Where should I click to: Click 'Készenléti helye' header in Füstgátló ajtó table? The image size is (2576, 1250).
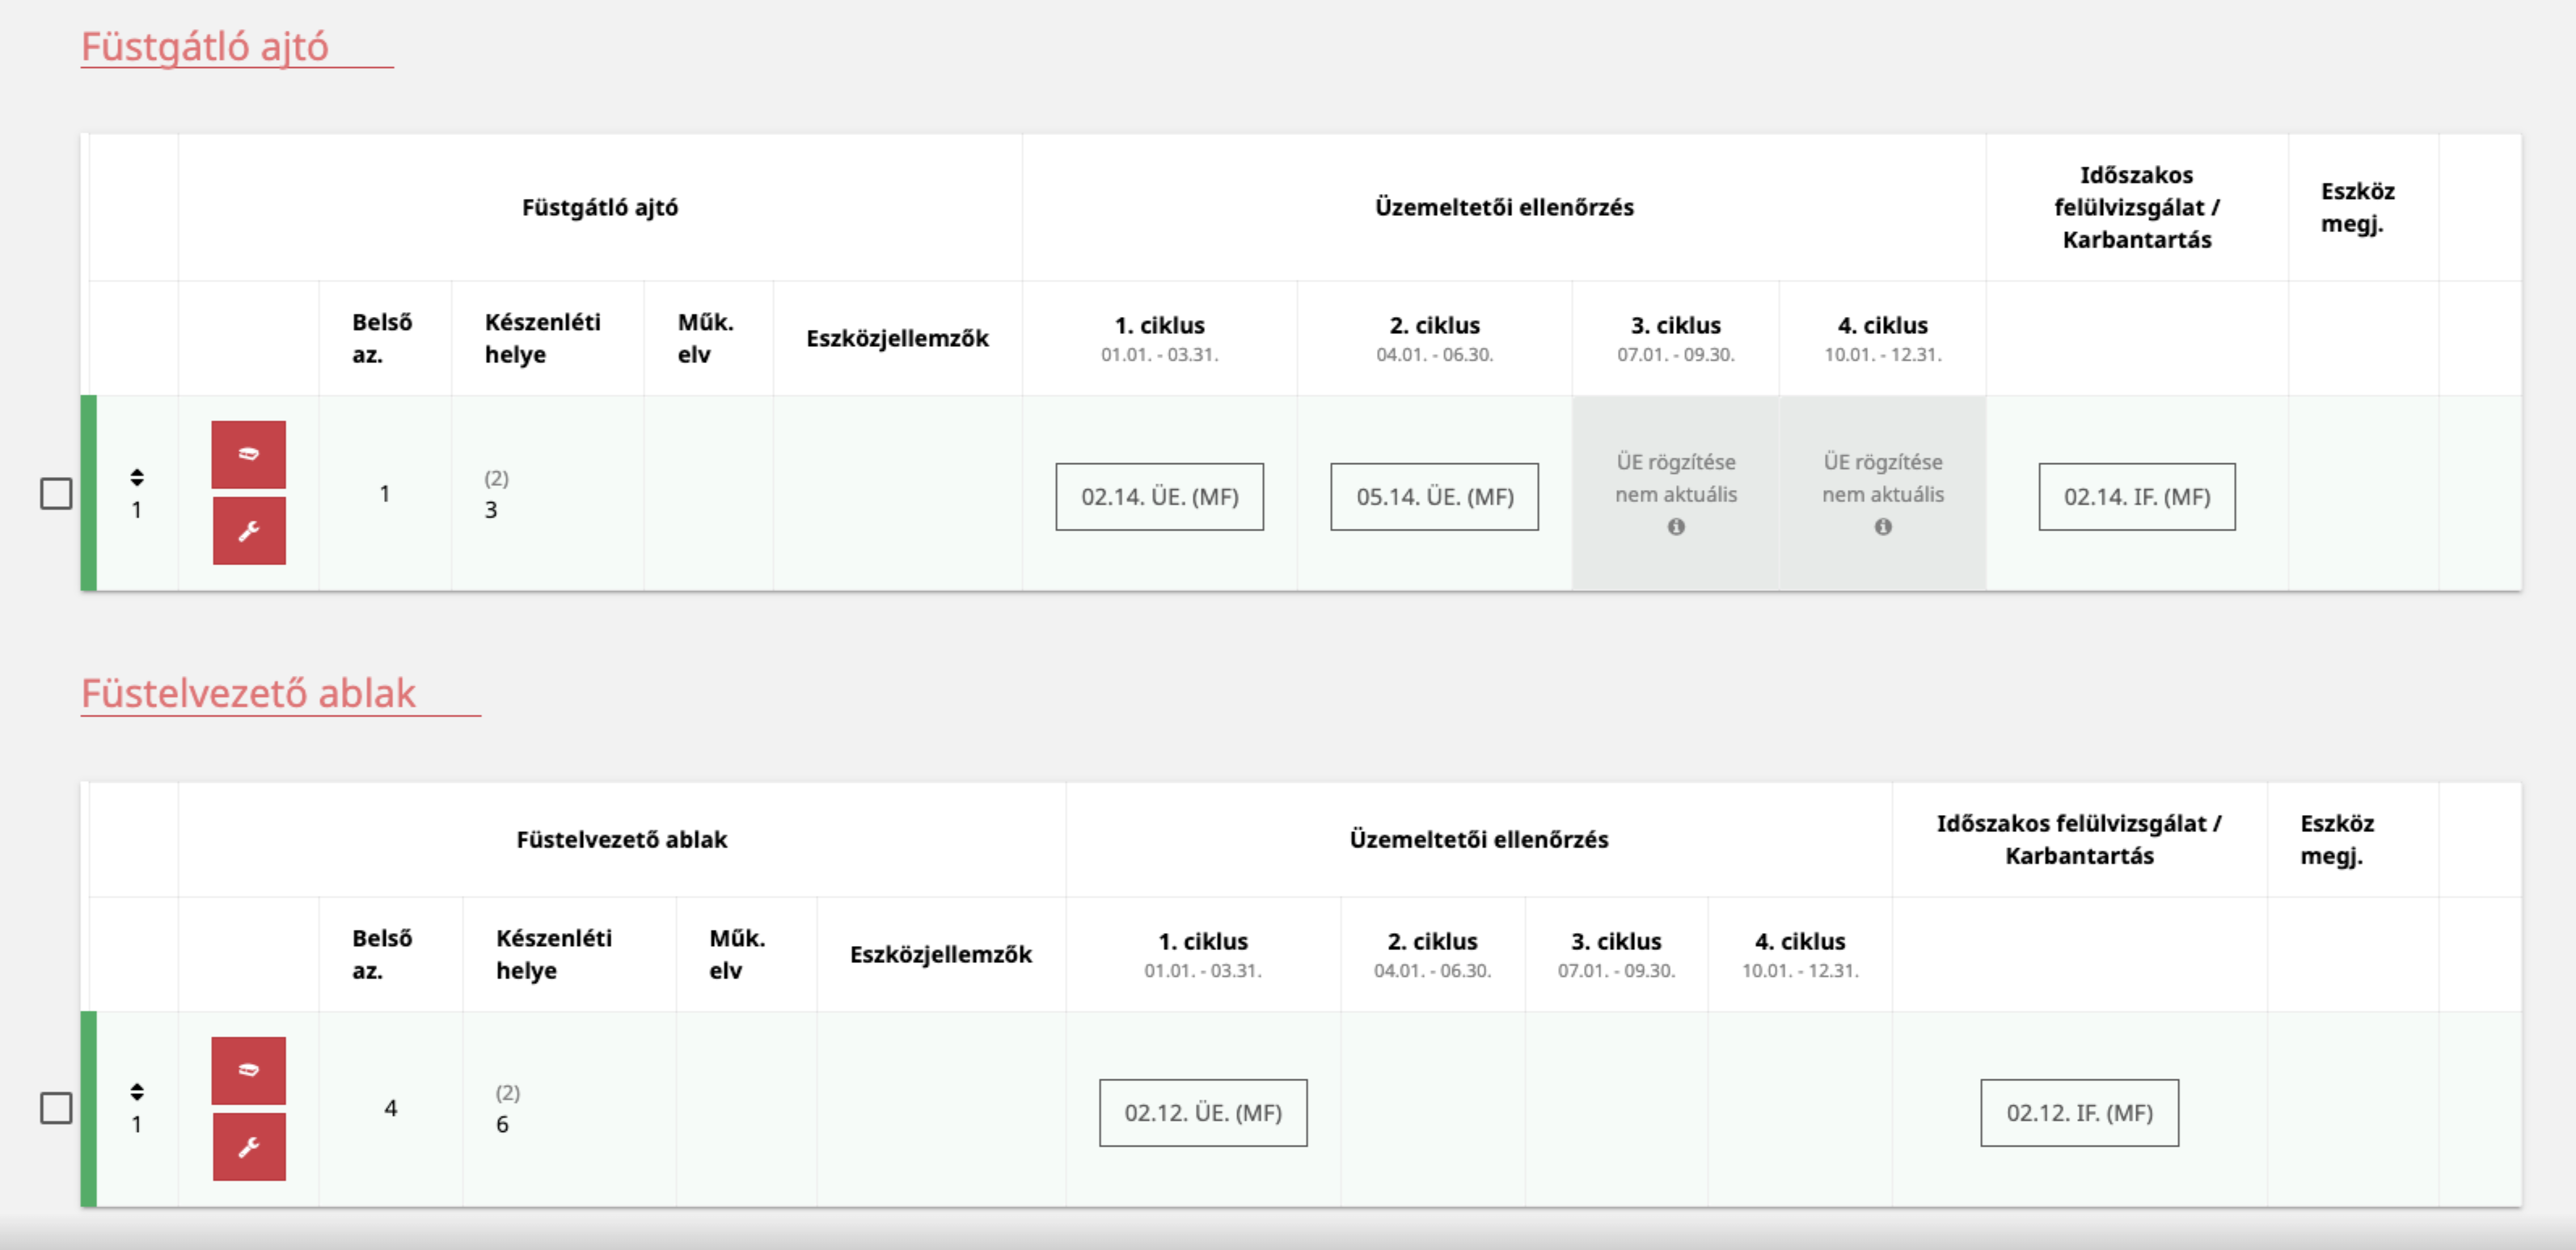[x=543, y=338]
